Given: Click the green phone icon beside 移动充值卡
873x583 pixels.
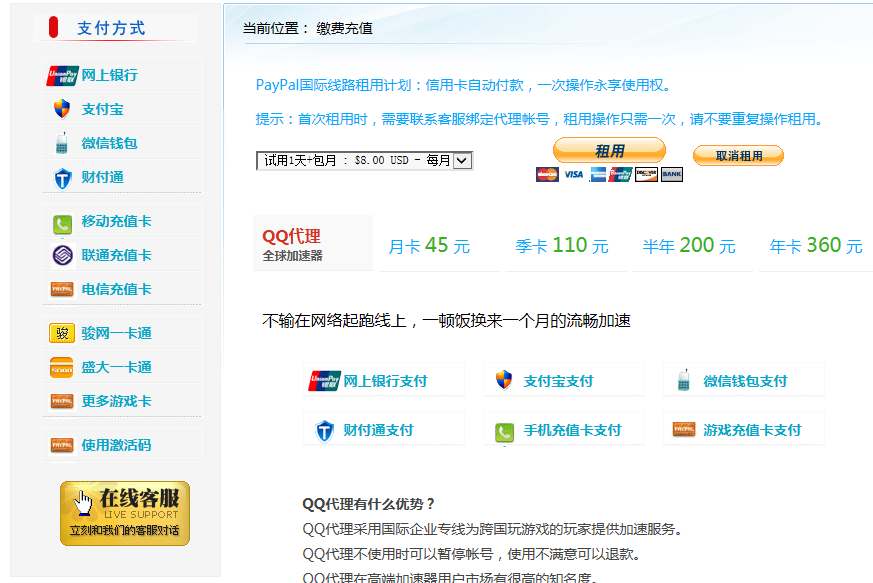Looking at the screenshot, I should (62, 224).
